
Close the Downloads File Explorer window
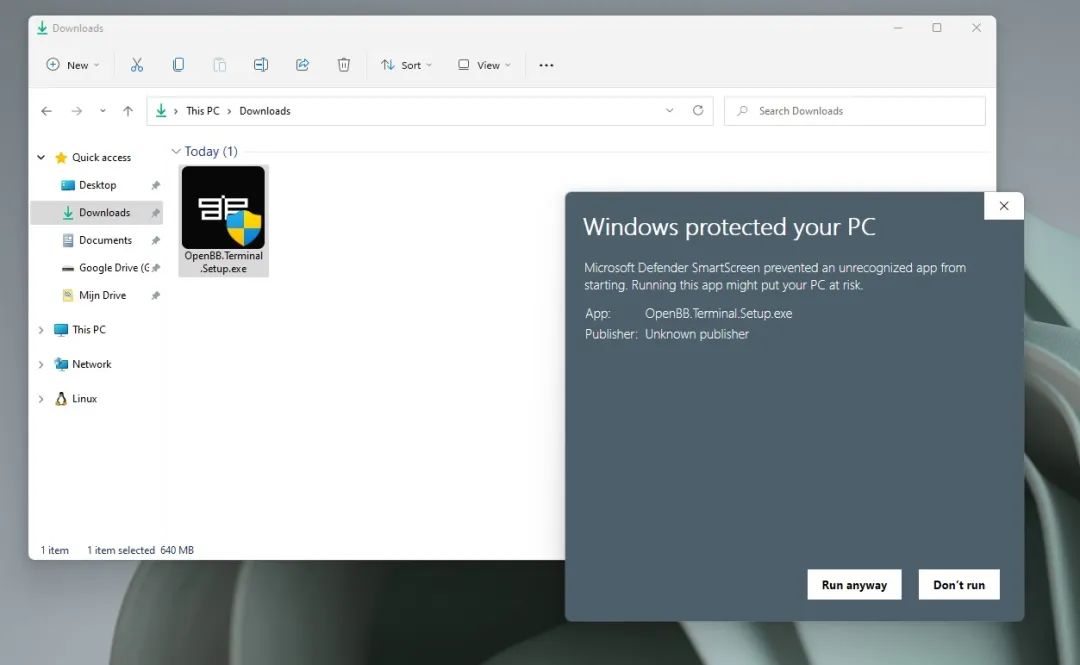(976, 28)
